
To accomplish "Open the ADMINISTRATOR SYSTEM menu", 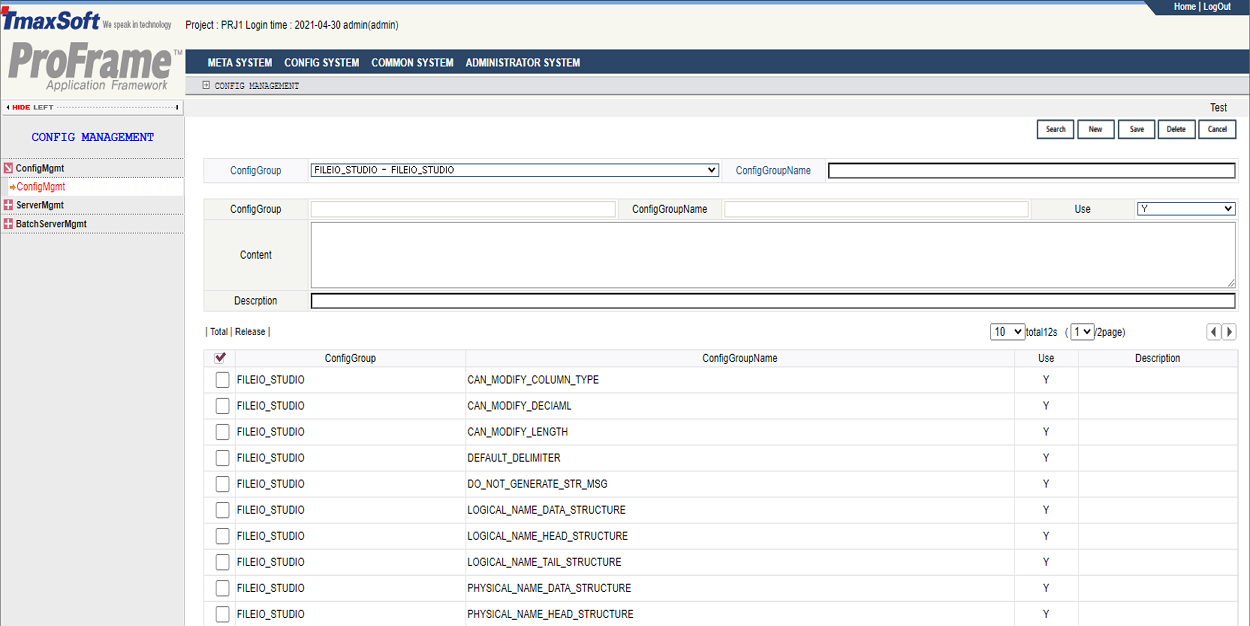I will click(x=522, y=63).
